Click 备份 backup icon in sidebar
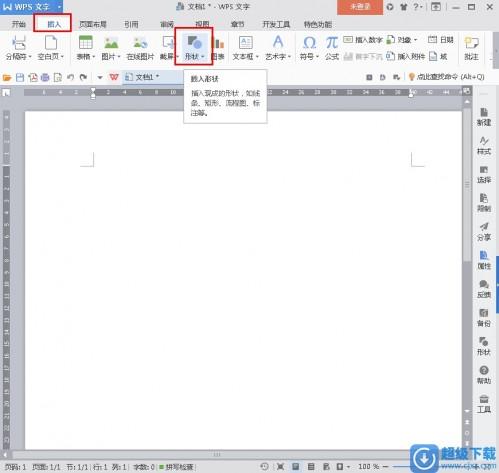The image size is (499, 473). click(x=484, y=318)
